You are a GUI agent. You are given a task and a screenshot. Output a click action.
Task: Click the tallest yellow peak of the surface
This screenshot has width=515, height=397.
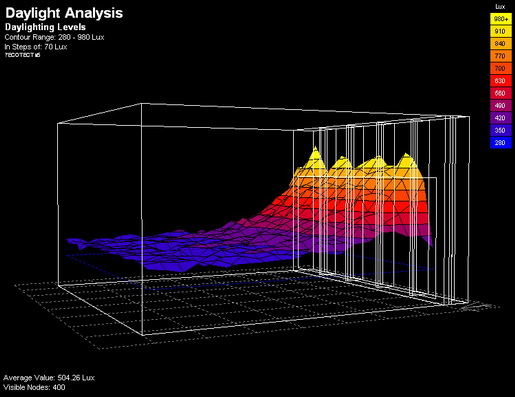[x=315, y=150]
